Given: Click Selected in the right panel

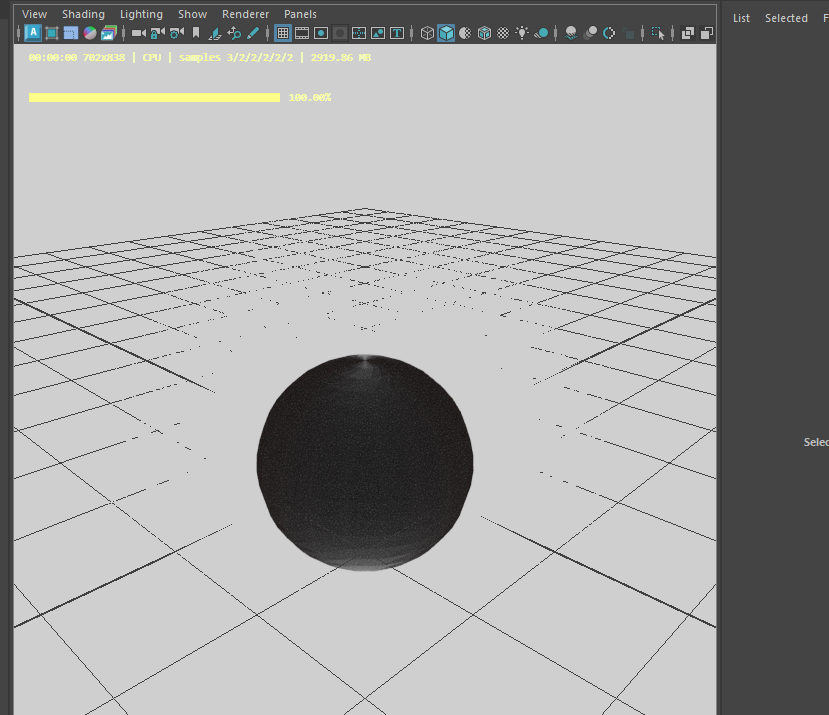Looking at the screenshot, I should [786, 18].
